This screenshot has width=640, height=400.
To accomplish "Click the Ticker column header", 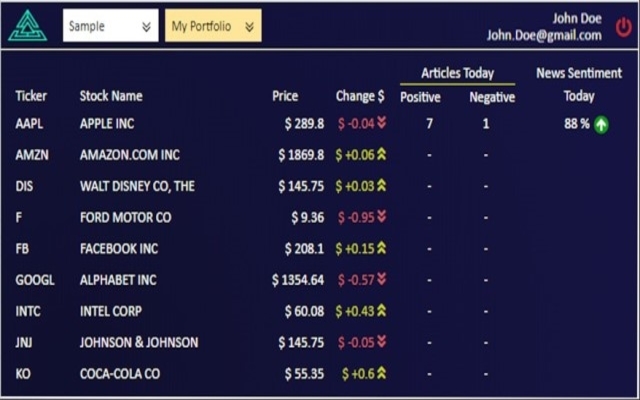I will coord(31,96).
